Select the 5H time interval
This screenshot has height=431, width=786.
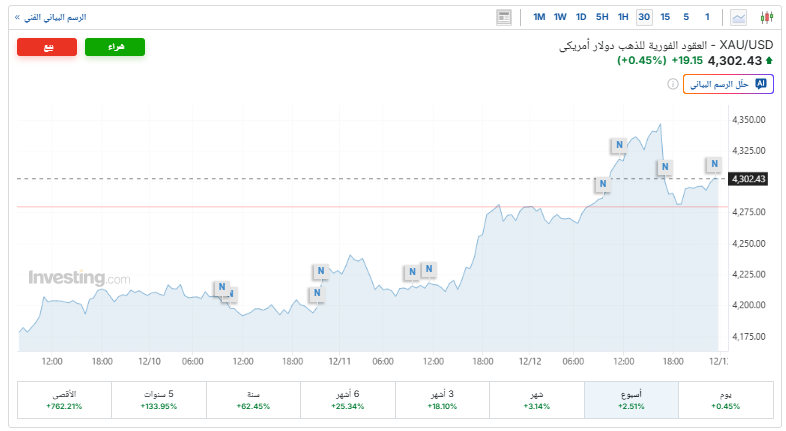point(602,17)
